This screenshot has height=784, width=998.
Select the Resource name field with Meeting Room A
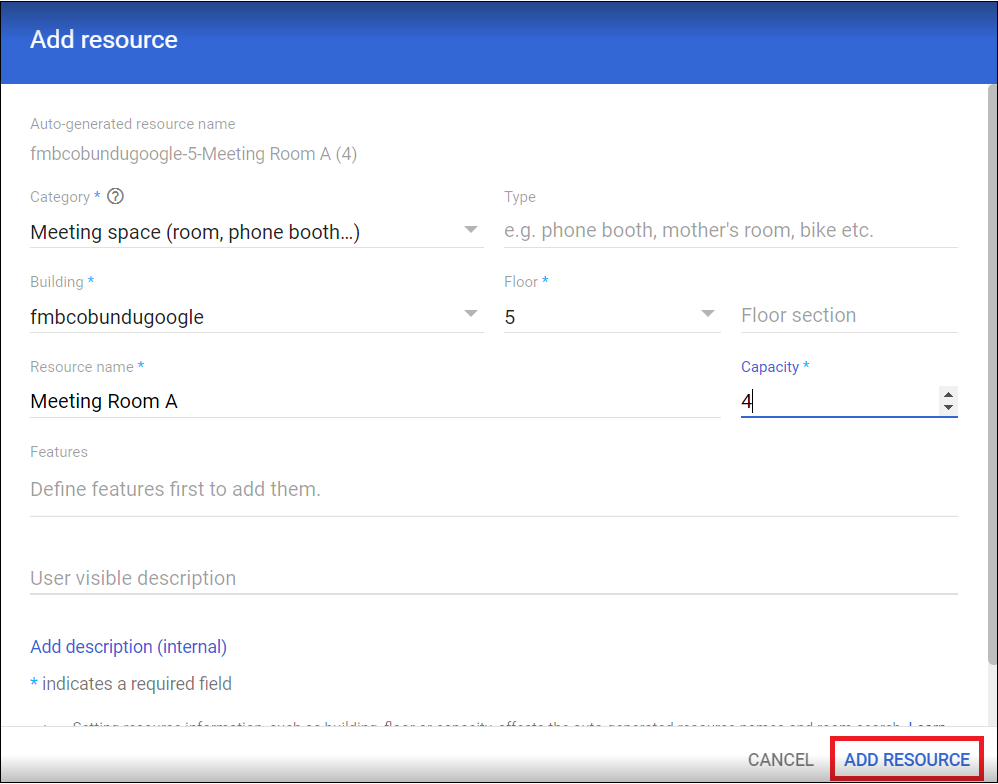coord(375,401)
